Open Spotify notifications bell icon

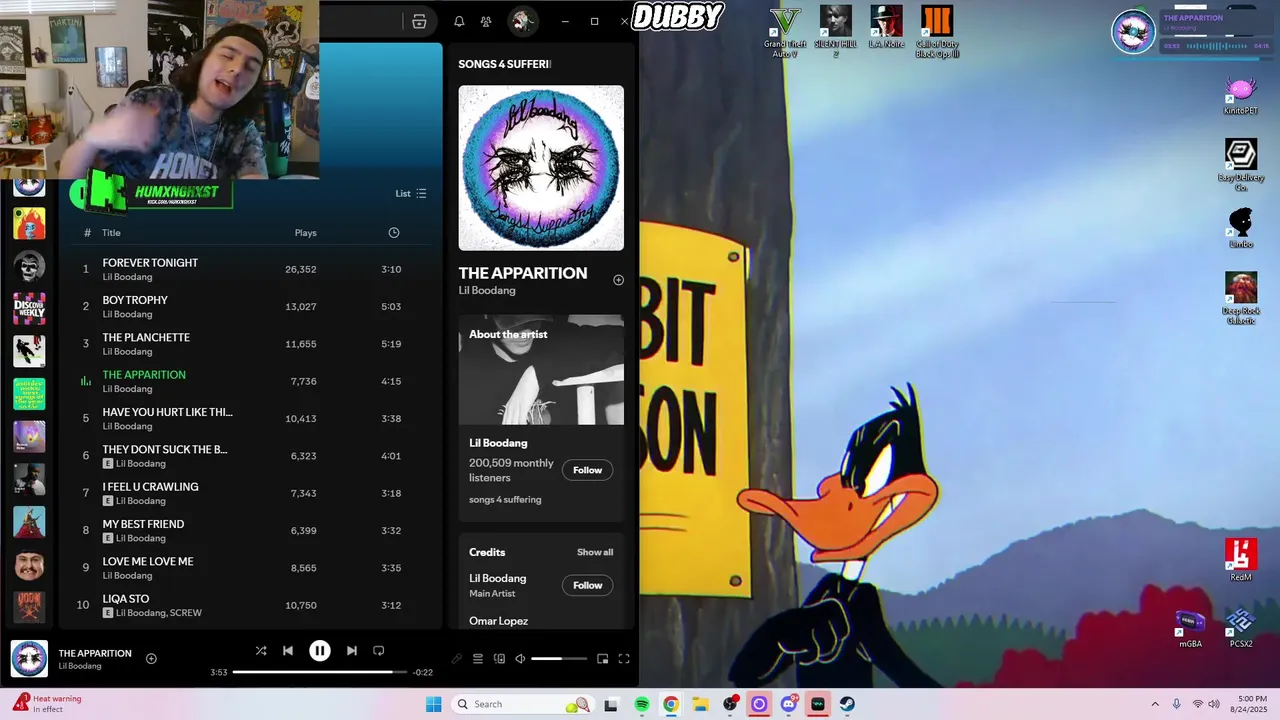pyautogui.click(x=459, y=21)
